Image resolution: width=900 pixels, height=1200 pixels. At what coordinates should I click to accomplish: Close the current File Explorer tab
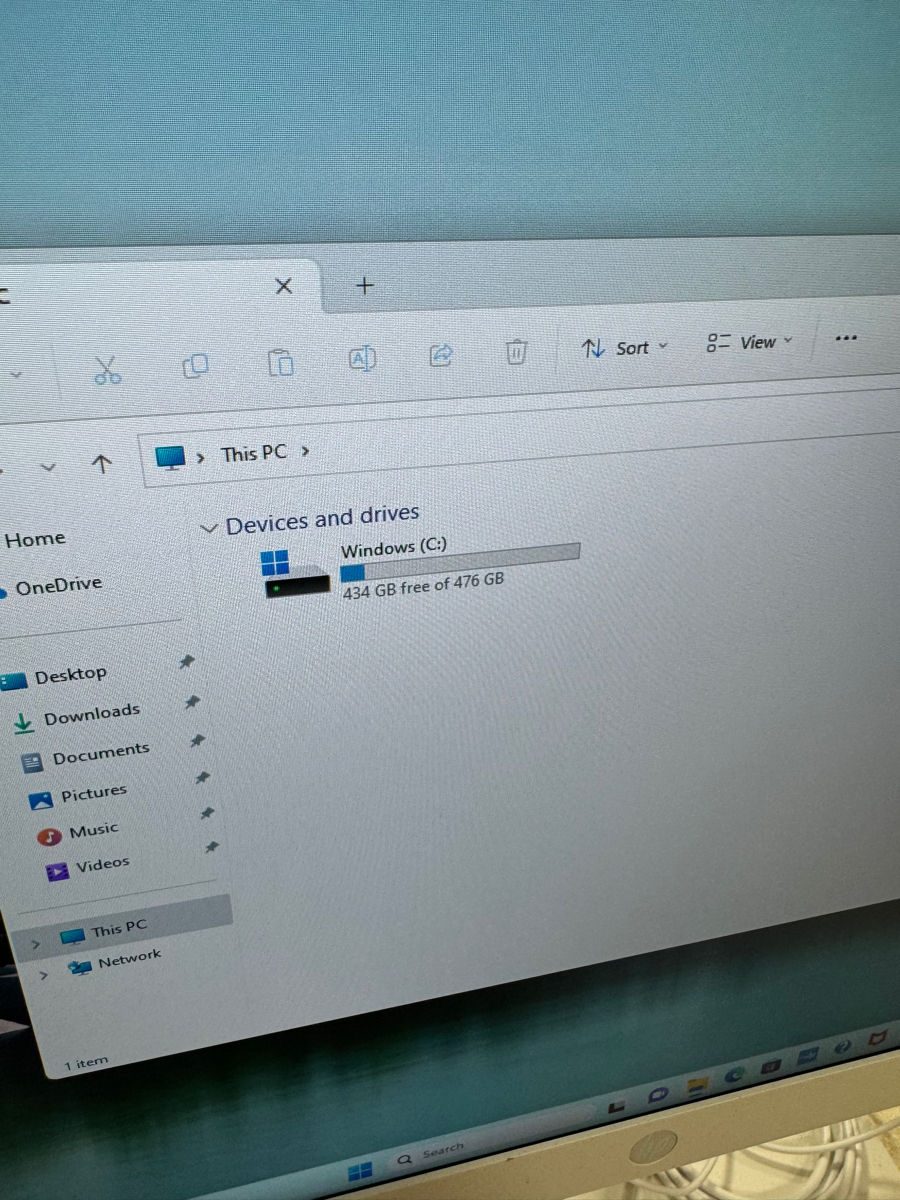pos(283,286)
